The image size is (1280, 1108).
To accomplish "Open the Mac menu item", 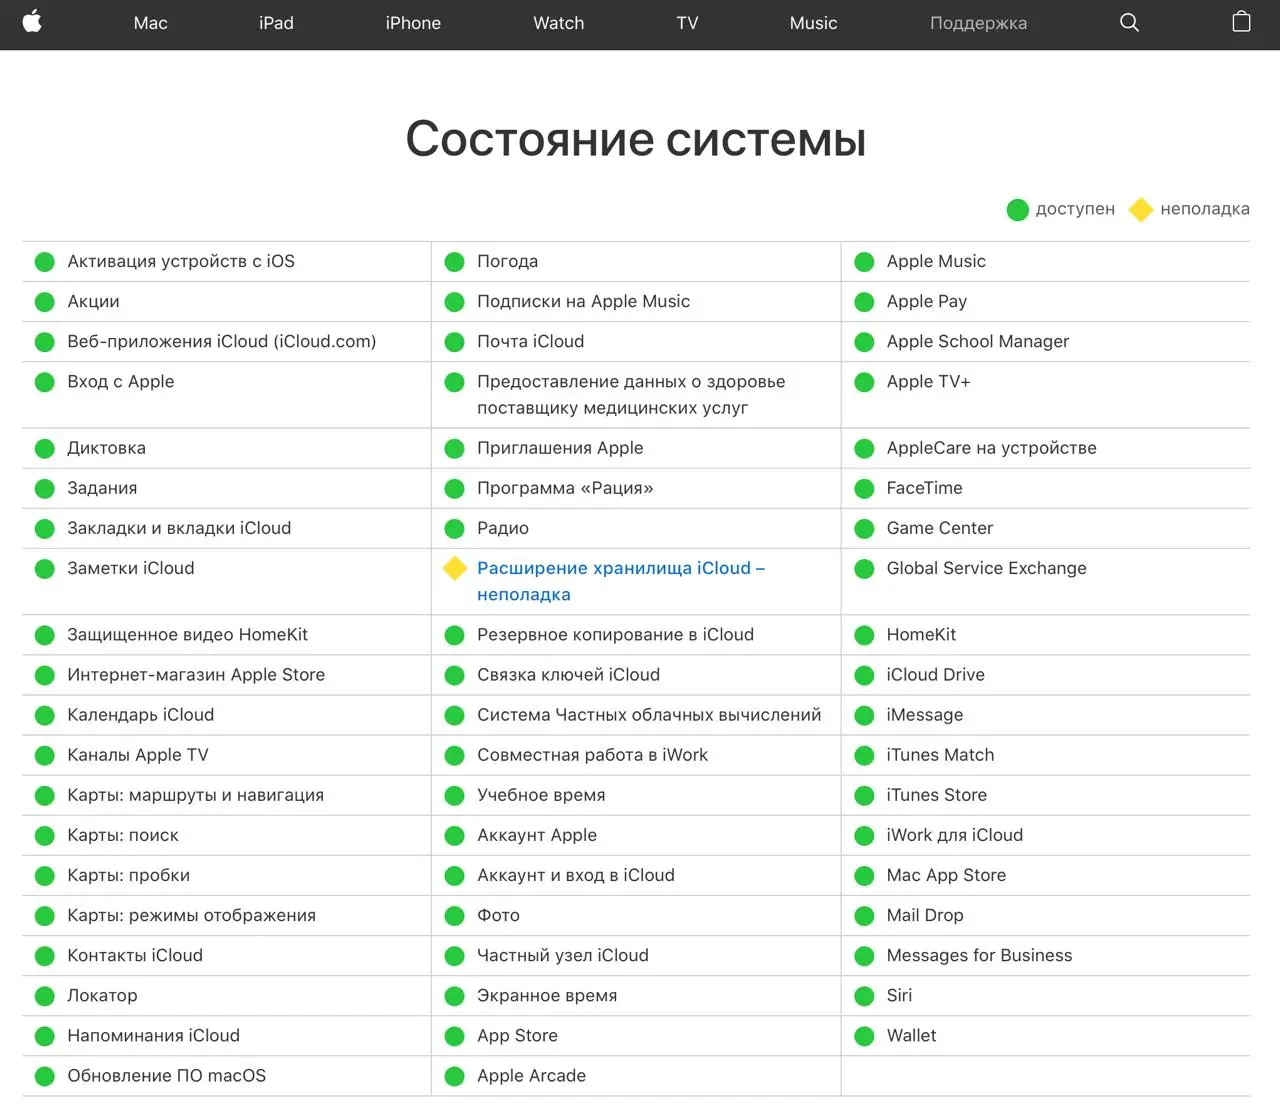I will [151, 23].
